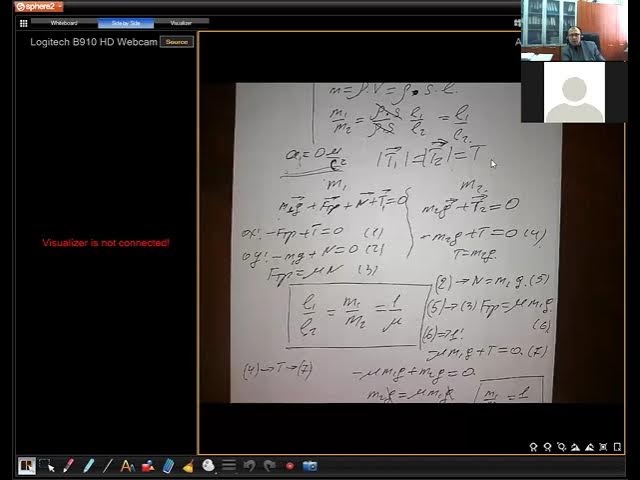Choose the selection pointer tool
The width and height of the screenshot is (640, 480).
pyautogui.click(x=47, y=466)
